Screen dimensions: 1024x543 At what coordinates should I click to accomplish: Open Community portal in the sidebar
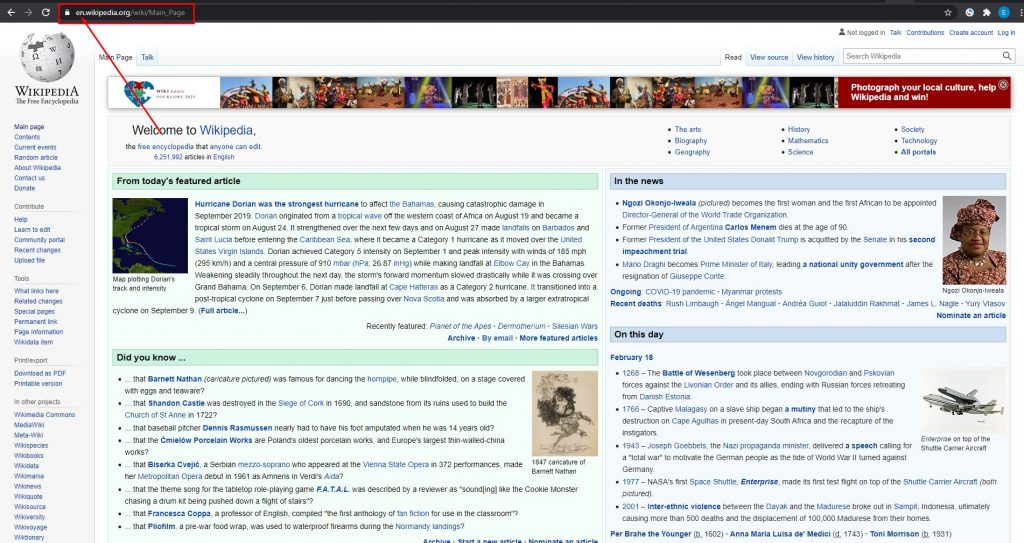point(40,240)
